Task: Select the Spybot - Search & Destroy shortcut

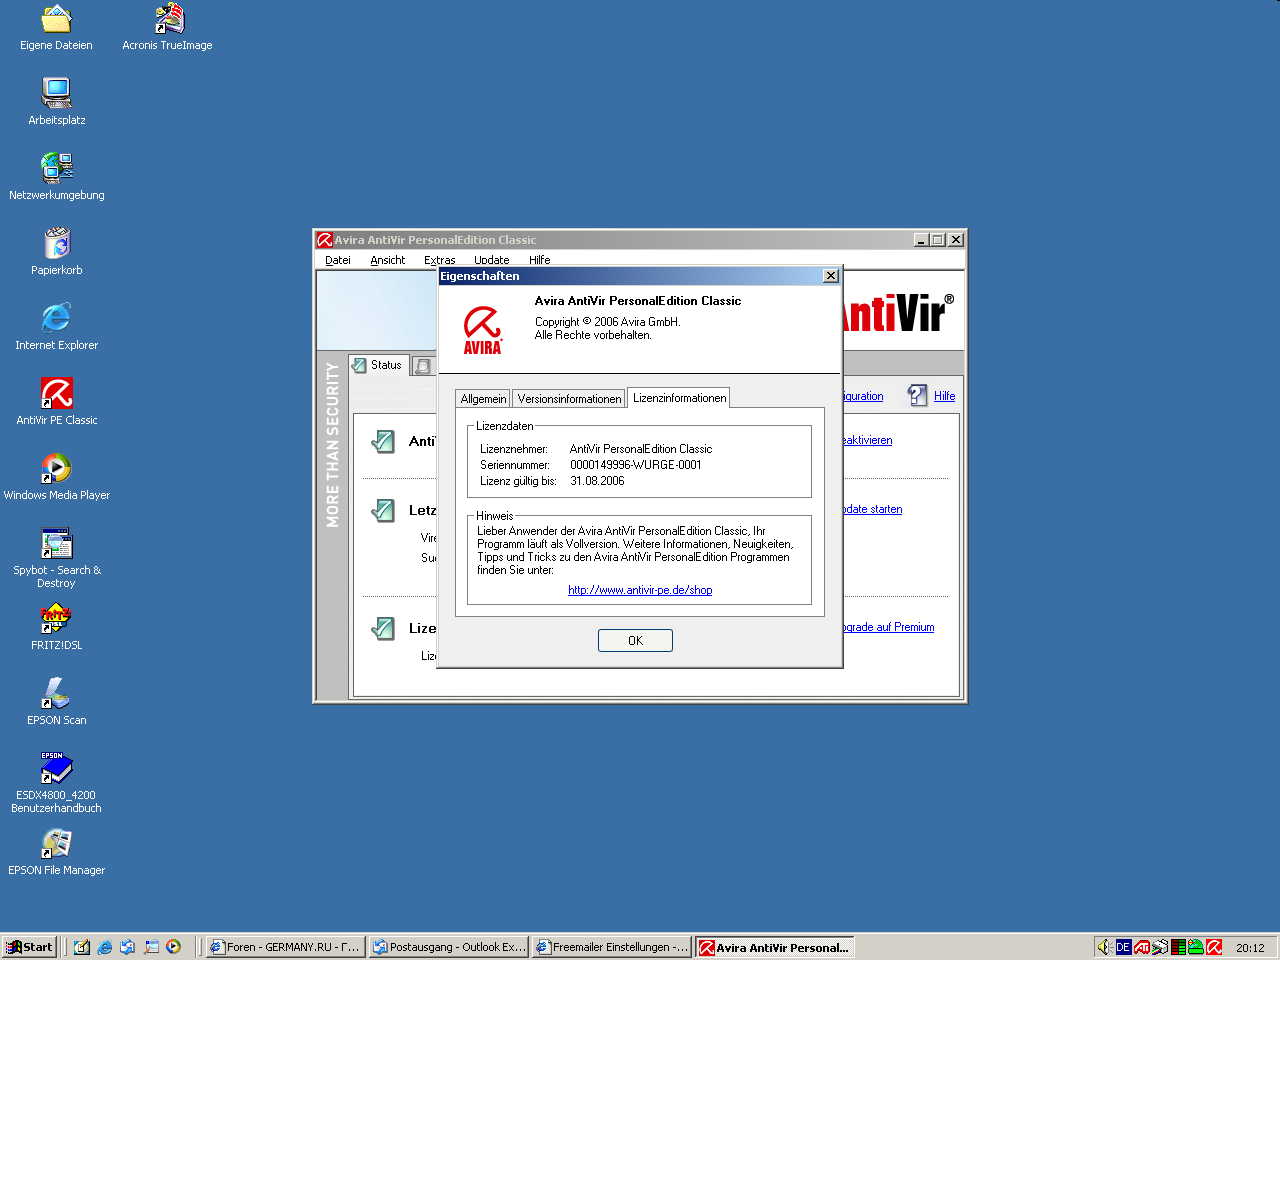Action: coord(57,558)
